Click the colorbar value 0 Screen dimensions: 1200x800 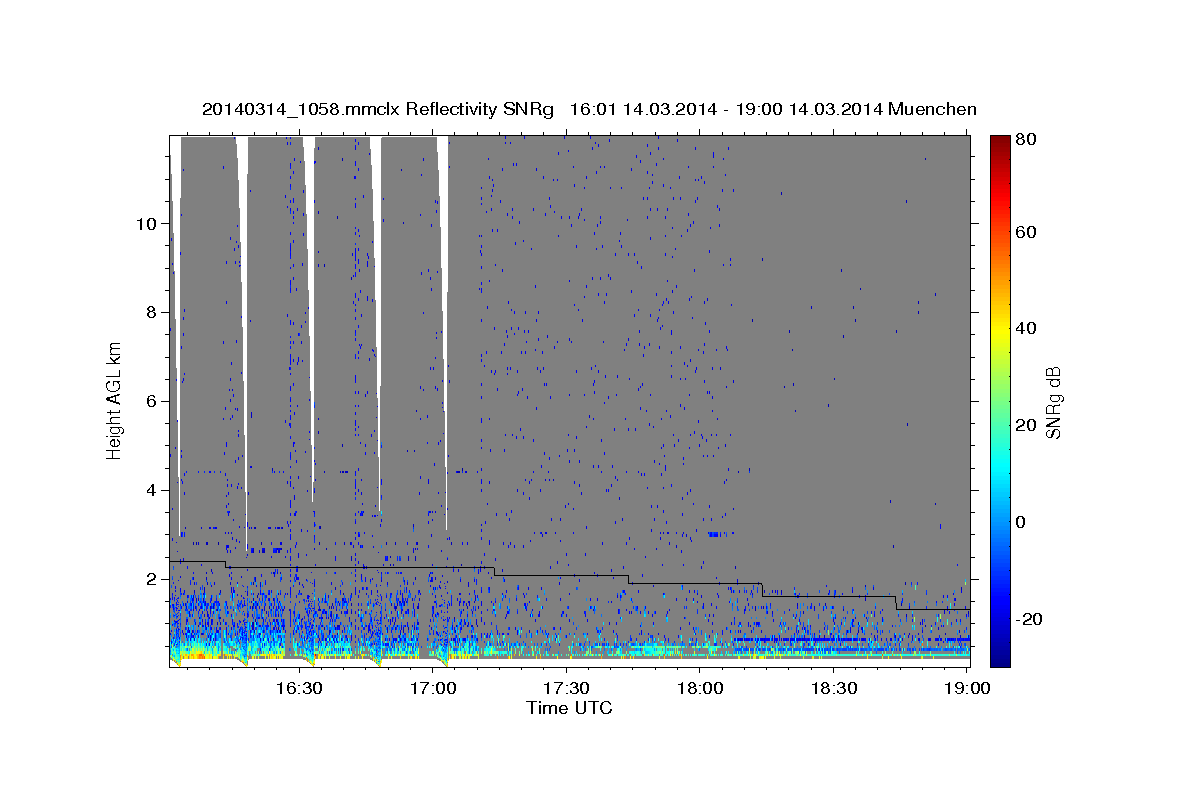click(x=1020, y=522)
